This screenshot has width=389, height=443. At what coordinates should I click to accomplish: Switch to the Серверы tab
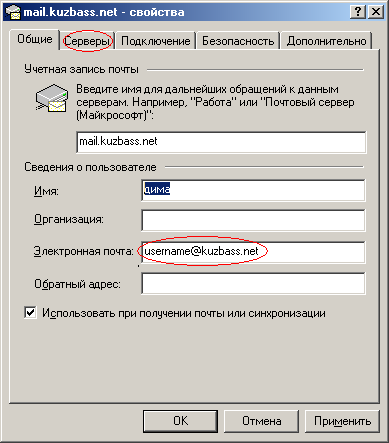[x=87, y=41]
